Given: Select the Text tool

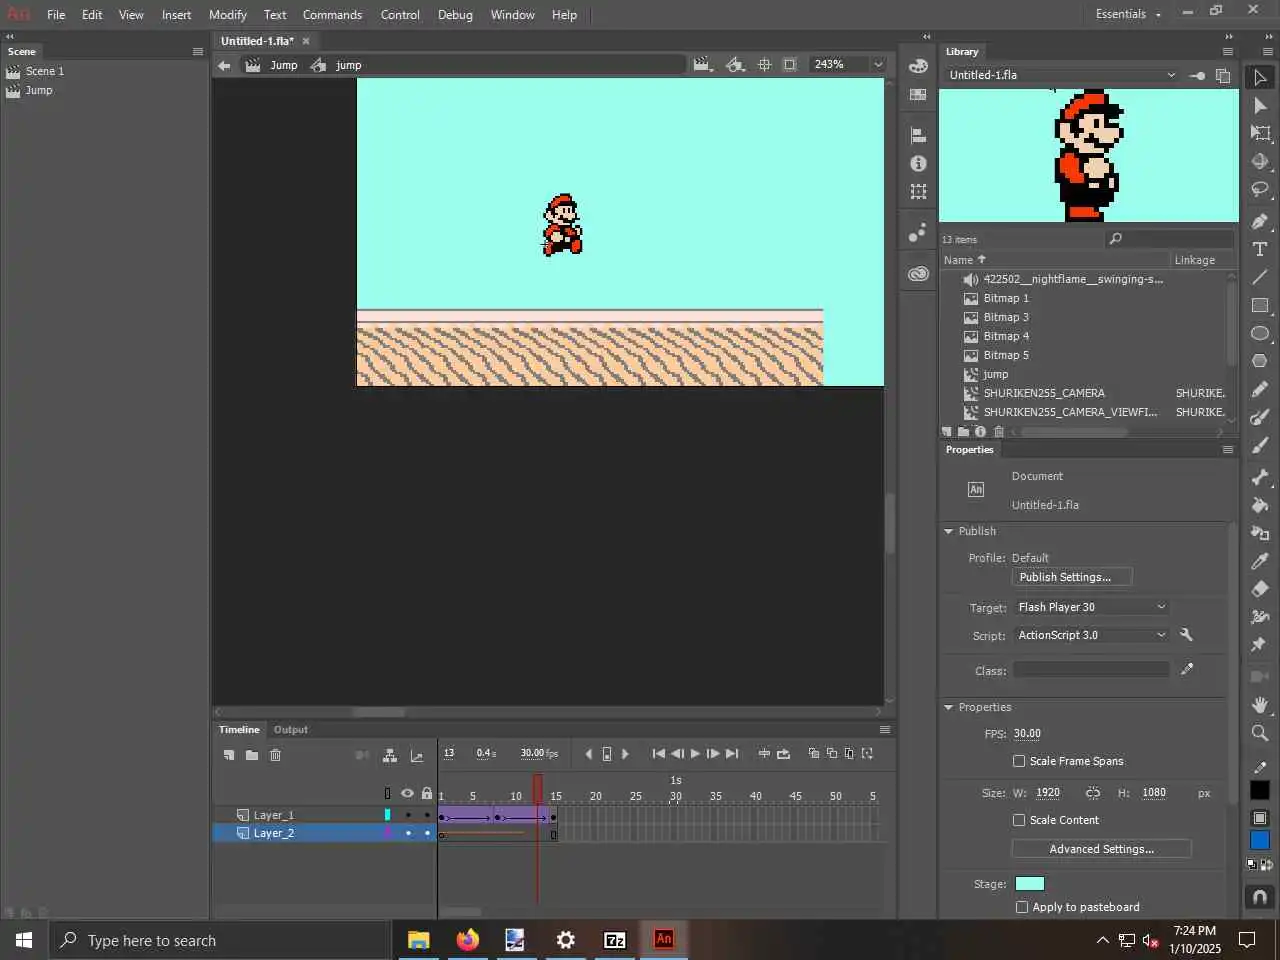Looking at the screenshot, I should pyautogui.click(x=1260, y=249).
